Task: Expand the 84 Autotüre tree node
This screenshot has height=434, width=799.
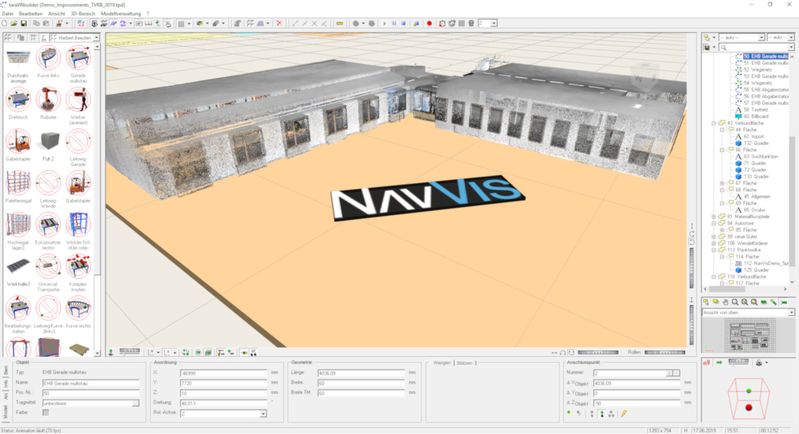Action: (x=714, y=223)
